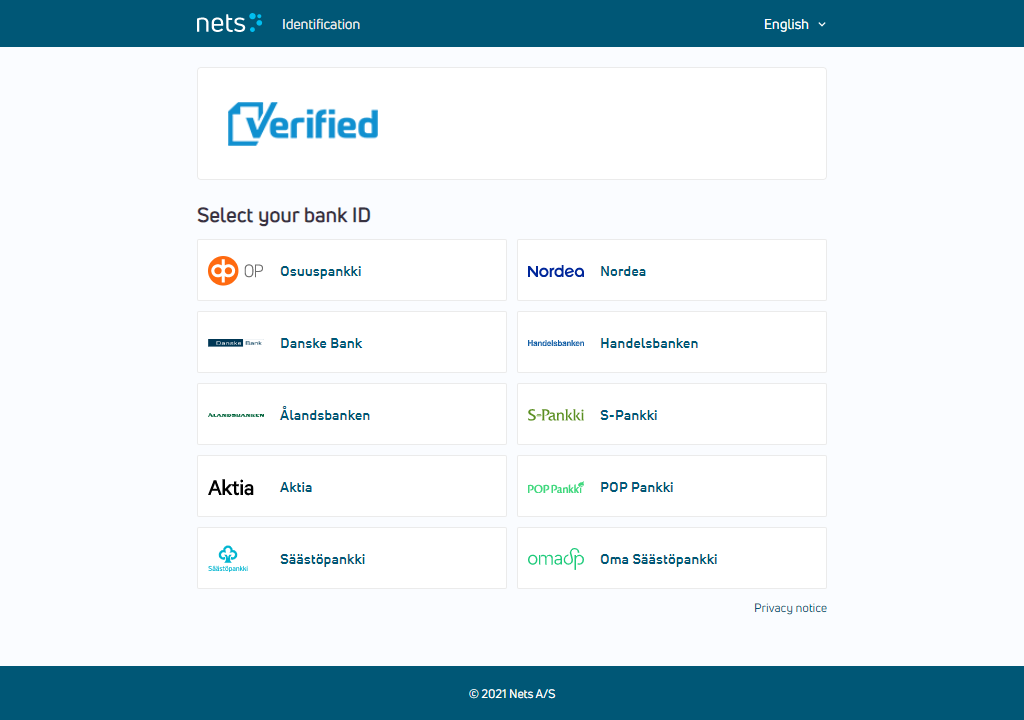Click the orange OP Osuuspankki logo
1024x720 pixels.
[235, 270]
